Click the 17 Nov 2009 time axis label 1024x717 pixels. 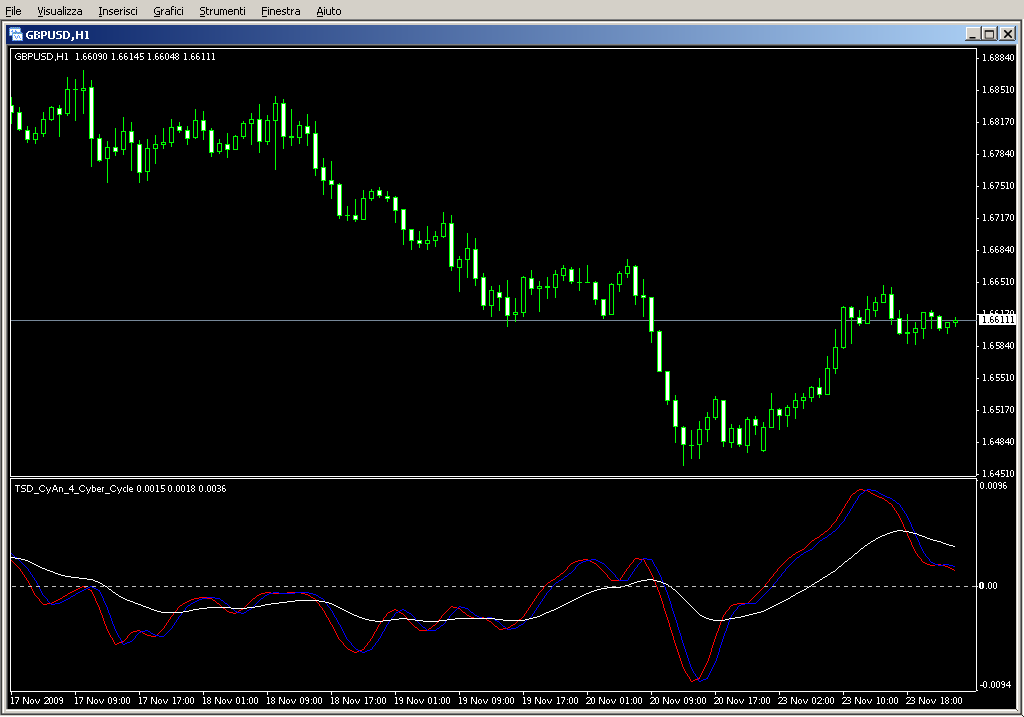[37, 701]
